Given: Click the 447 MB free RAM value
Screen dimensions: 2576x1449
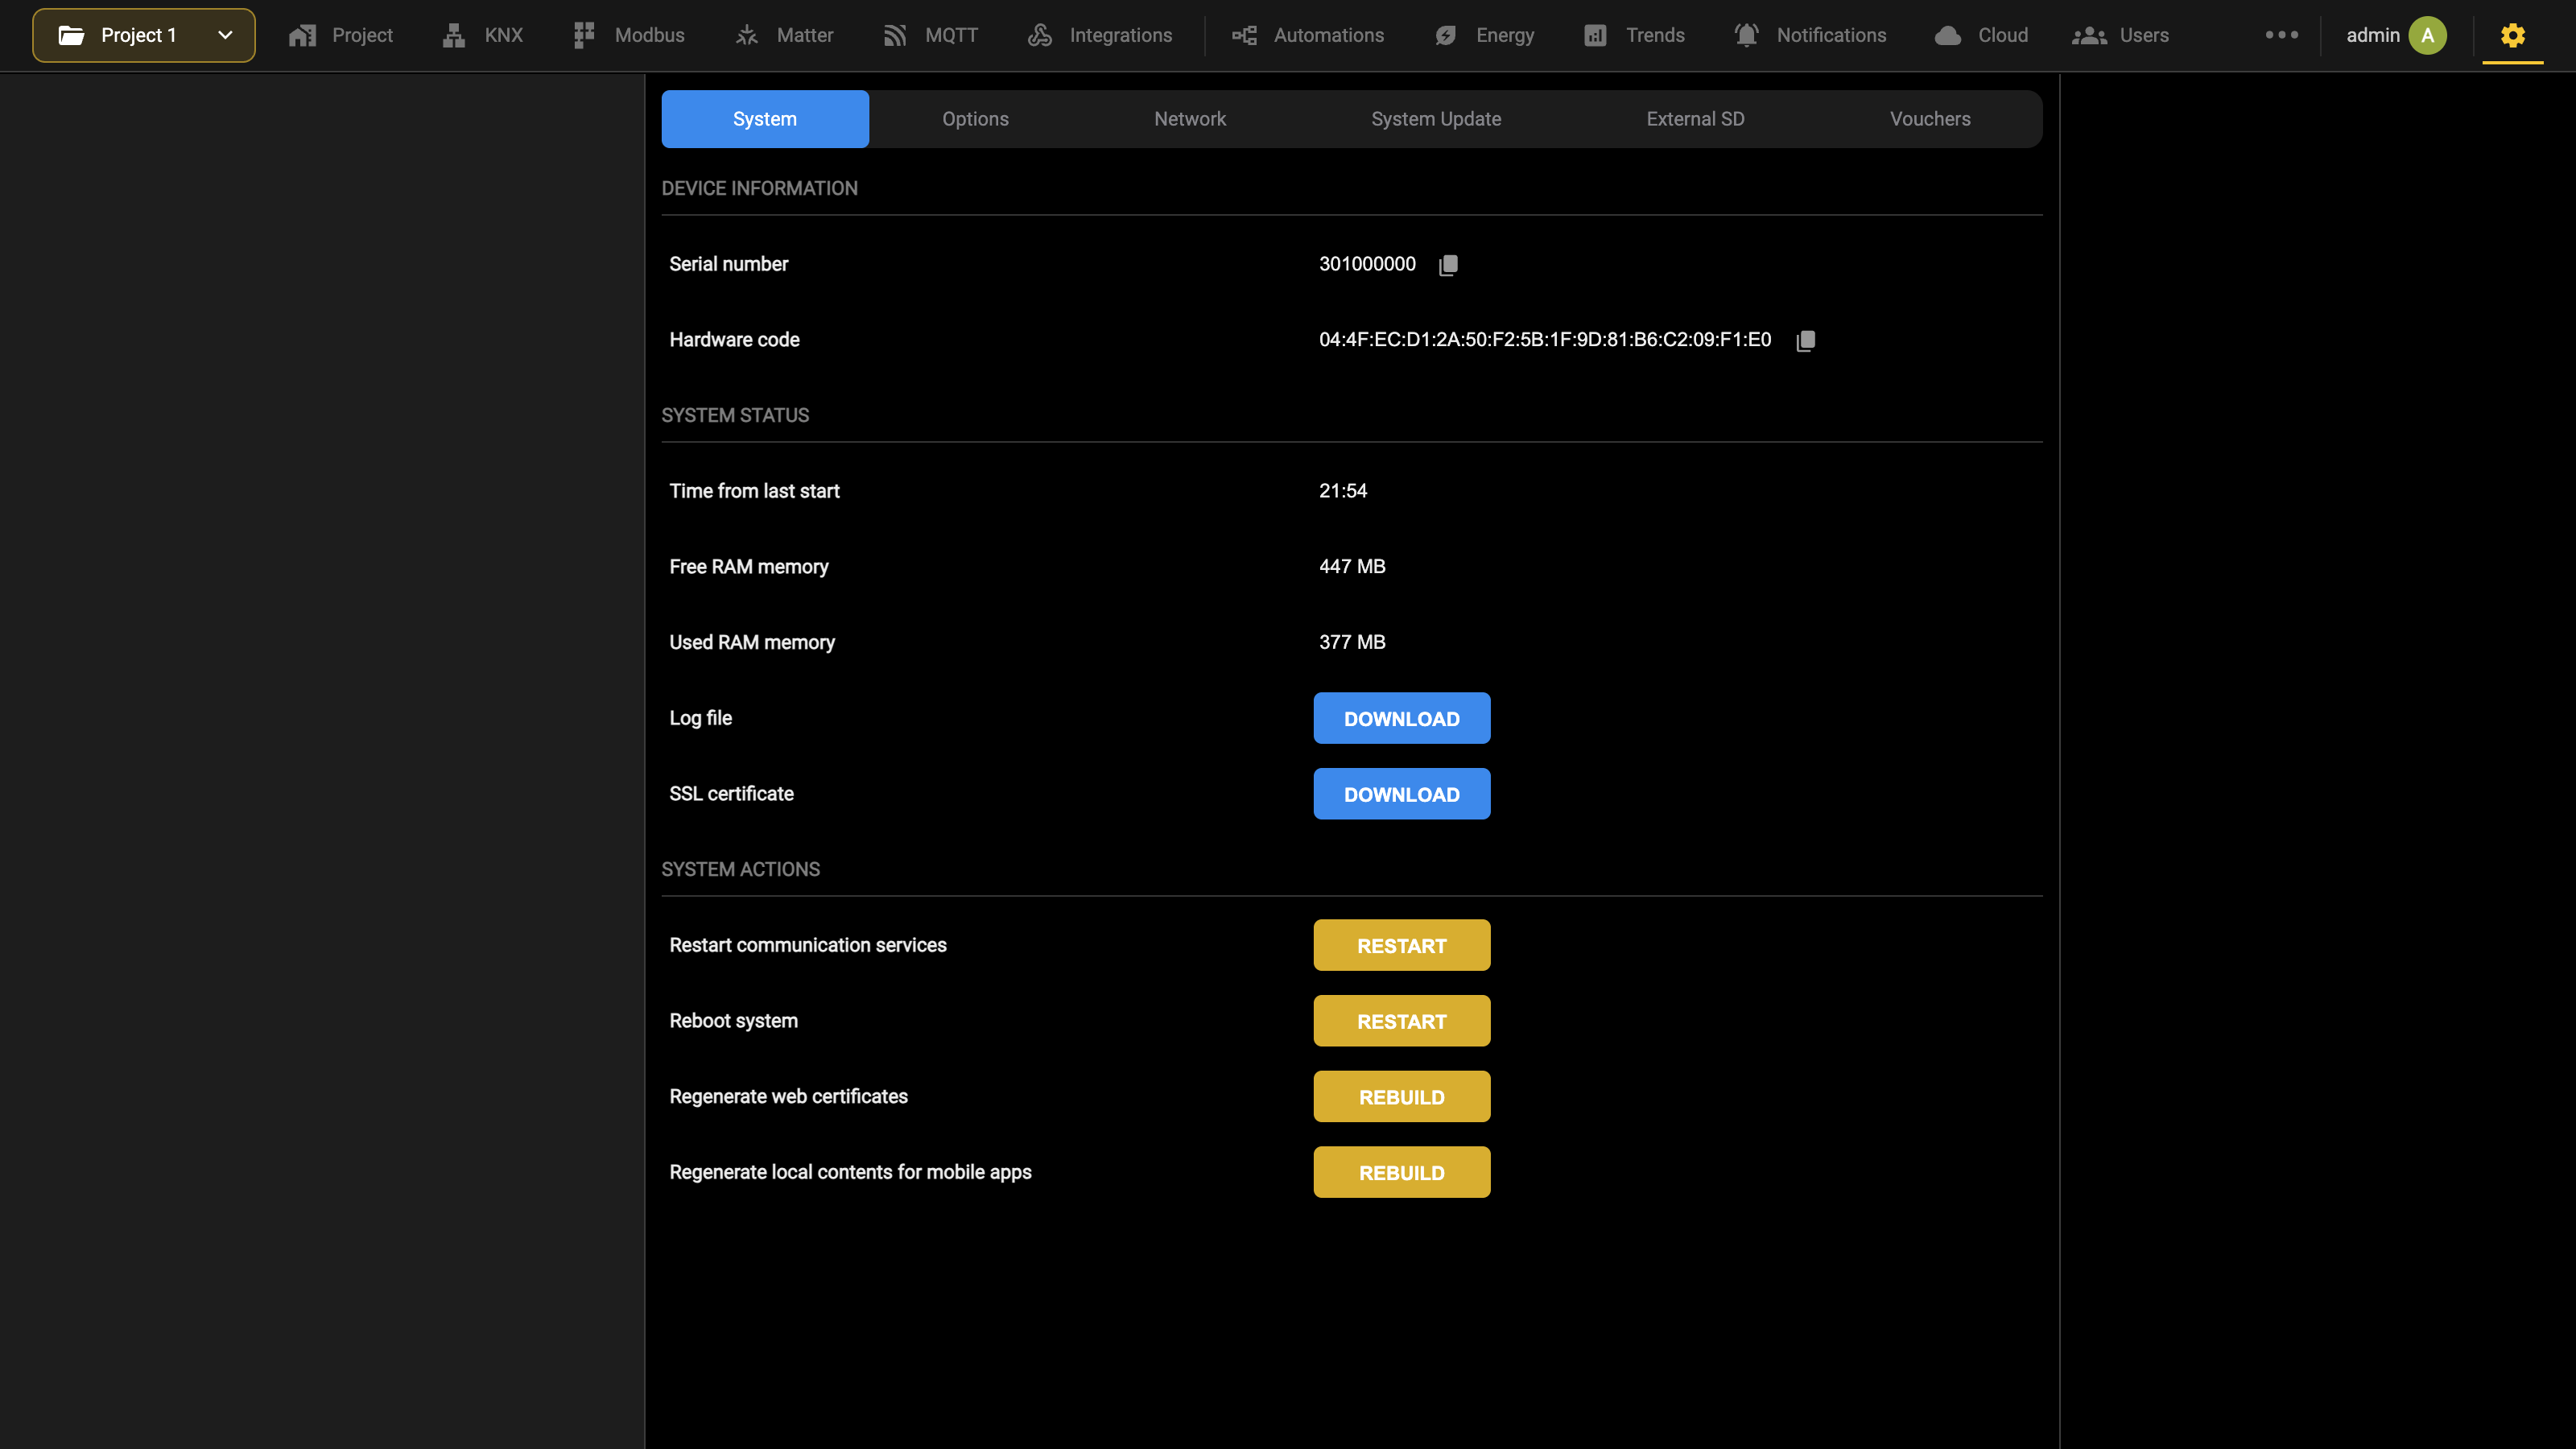Looking at the screenshot, I should (x=1352, y=567).
